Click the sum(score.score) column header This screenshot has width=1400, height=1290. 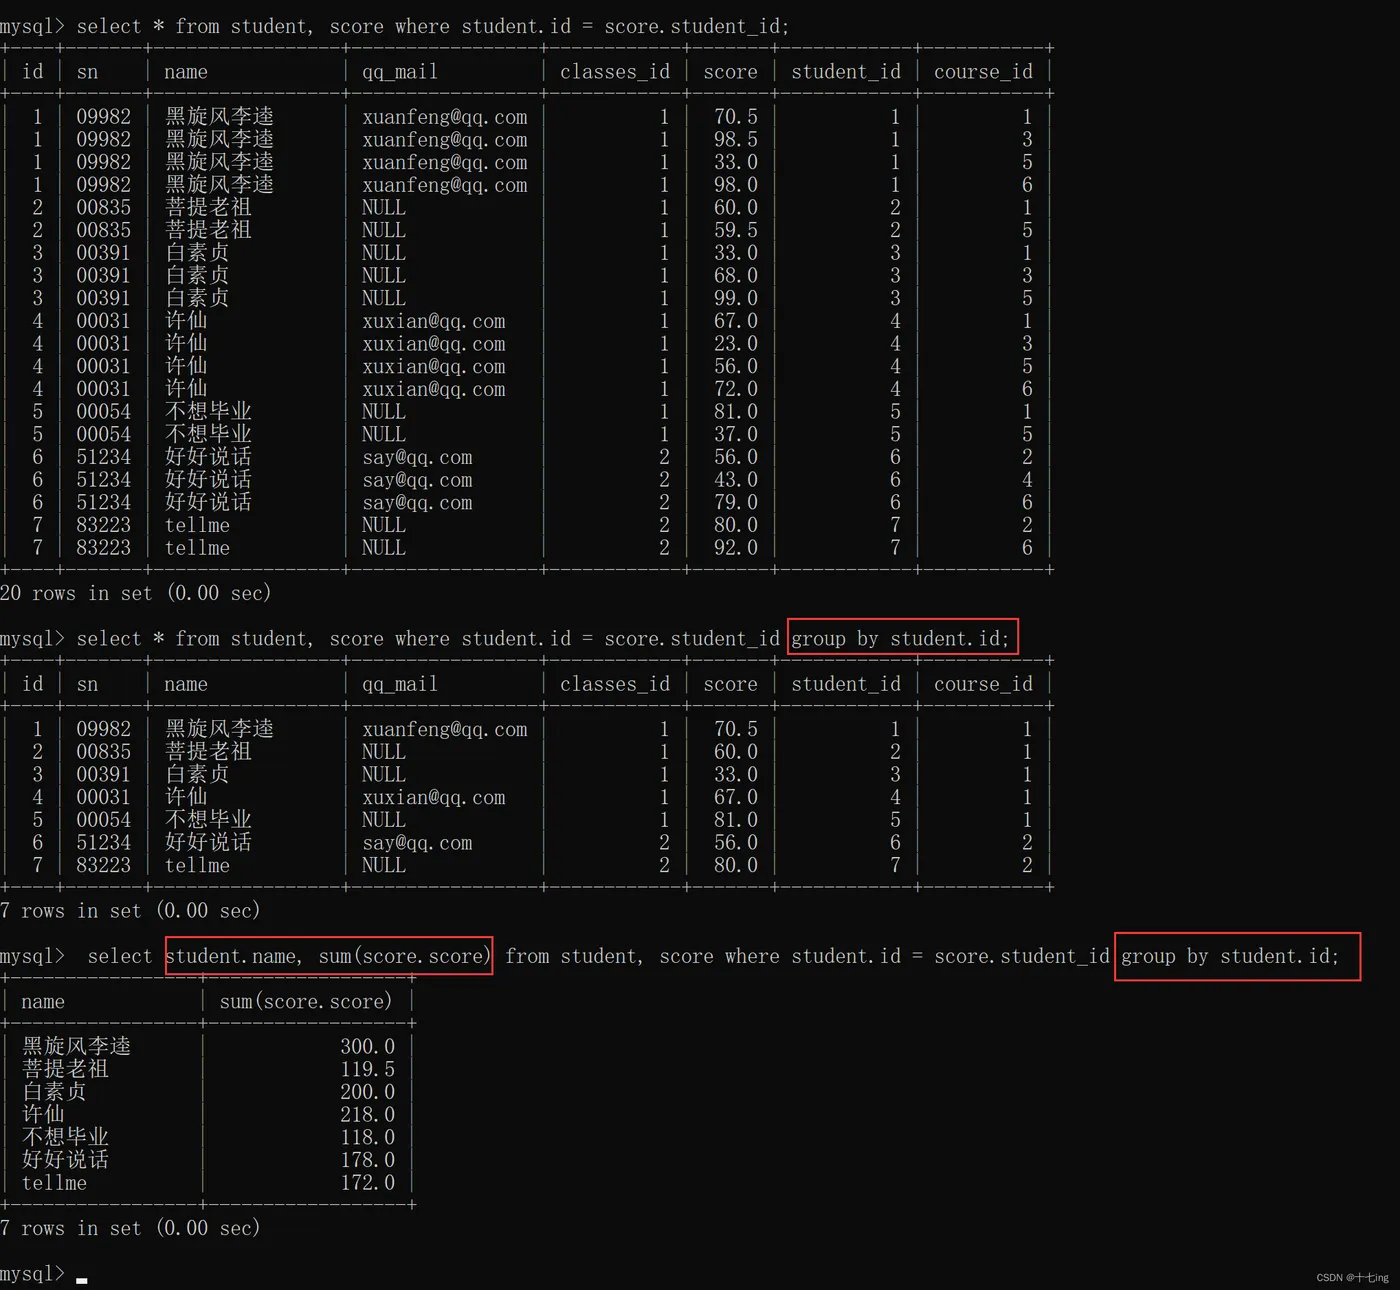[x=306, y=1001]
